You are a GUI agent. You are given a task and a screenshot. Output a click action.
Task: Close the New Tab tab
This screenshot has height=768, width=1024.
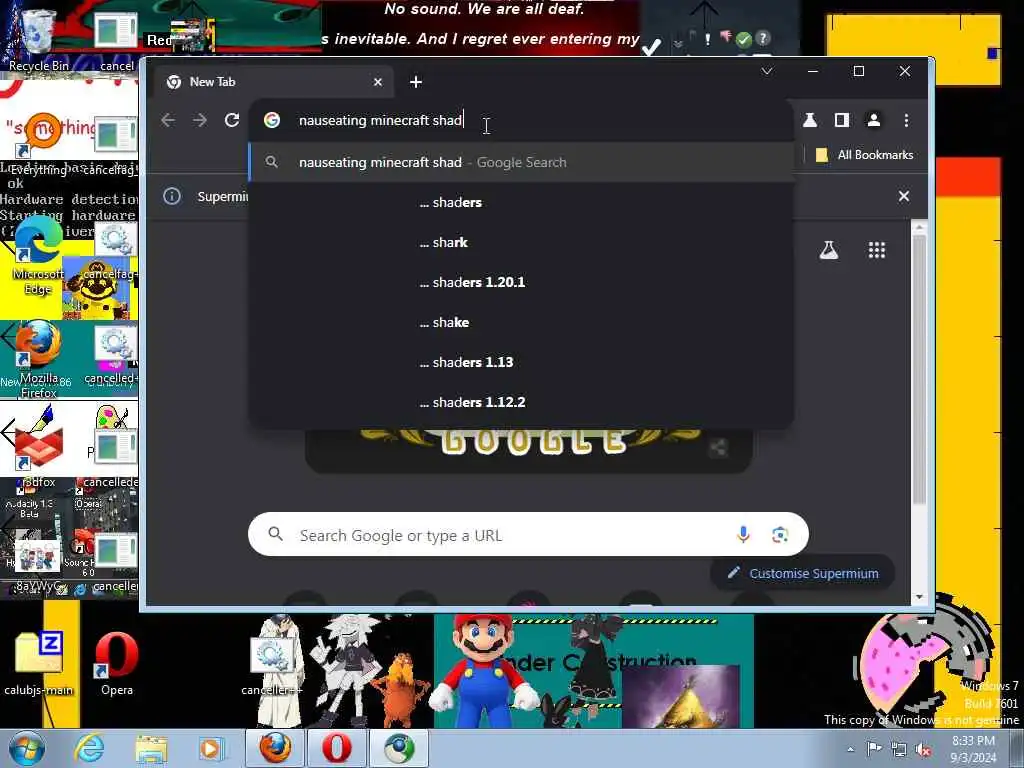[377, 82]
